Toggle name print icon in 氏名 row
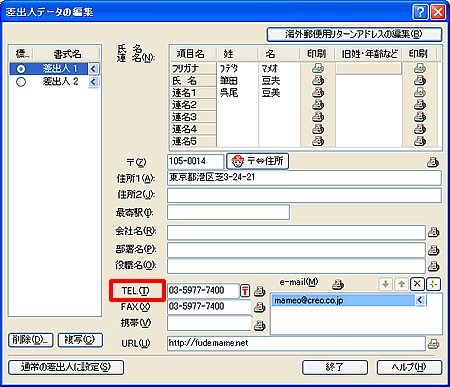The width and height of the screenshot is (450, 387). click(318, 81)
